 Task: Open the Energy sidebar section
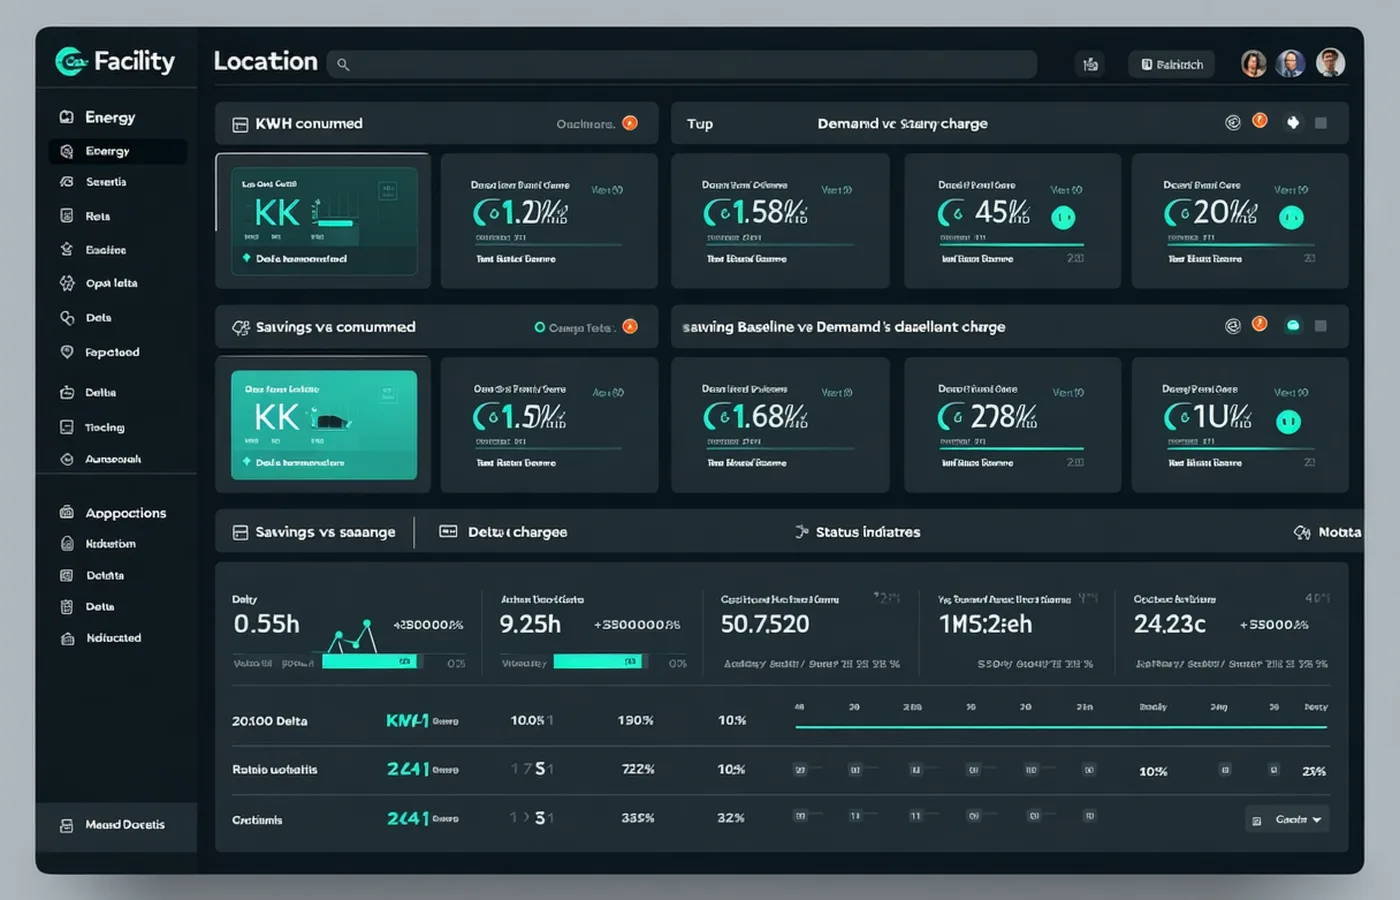[110, 117]
